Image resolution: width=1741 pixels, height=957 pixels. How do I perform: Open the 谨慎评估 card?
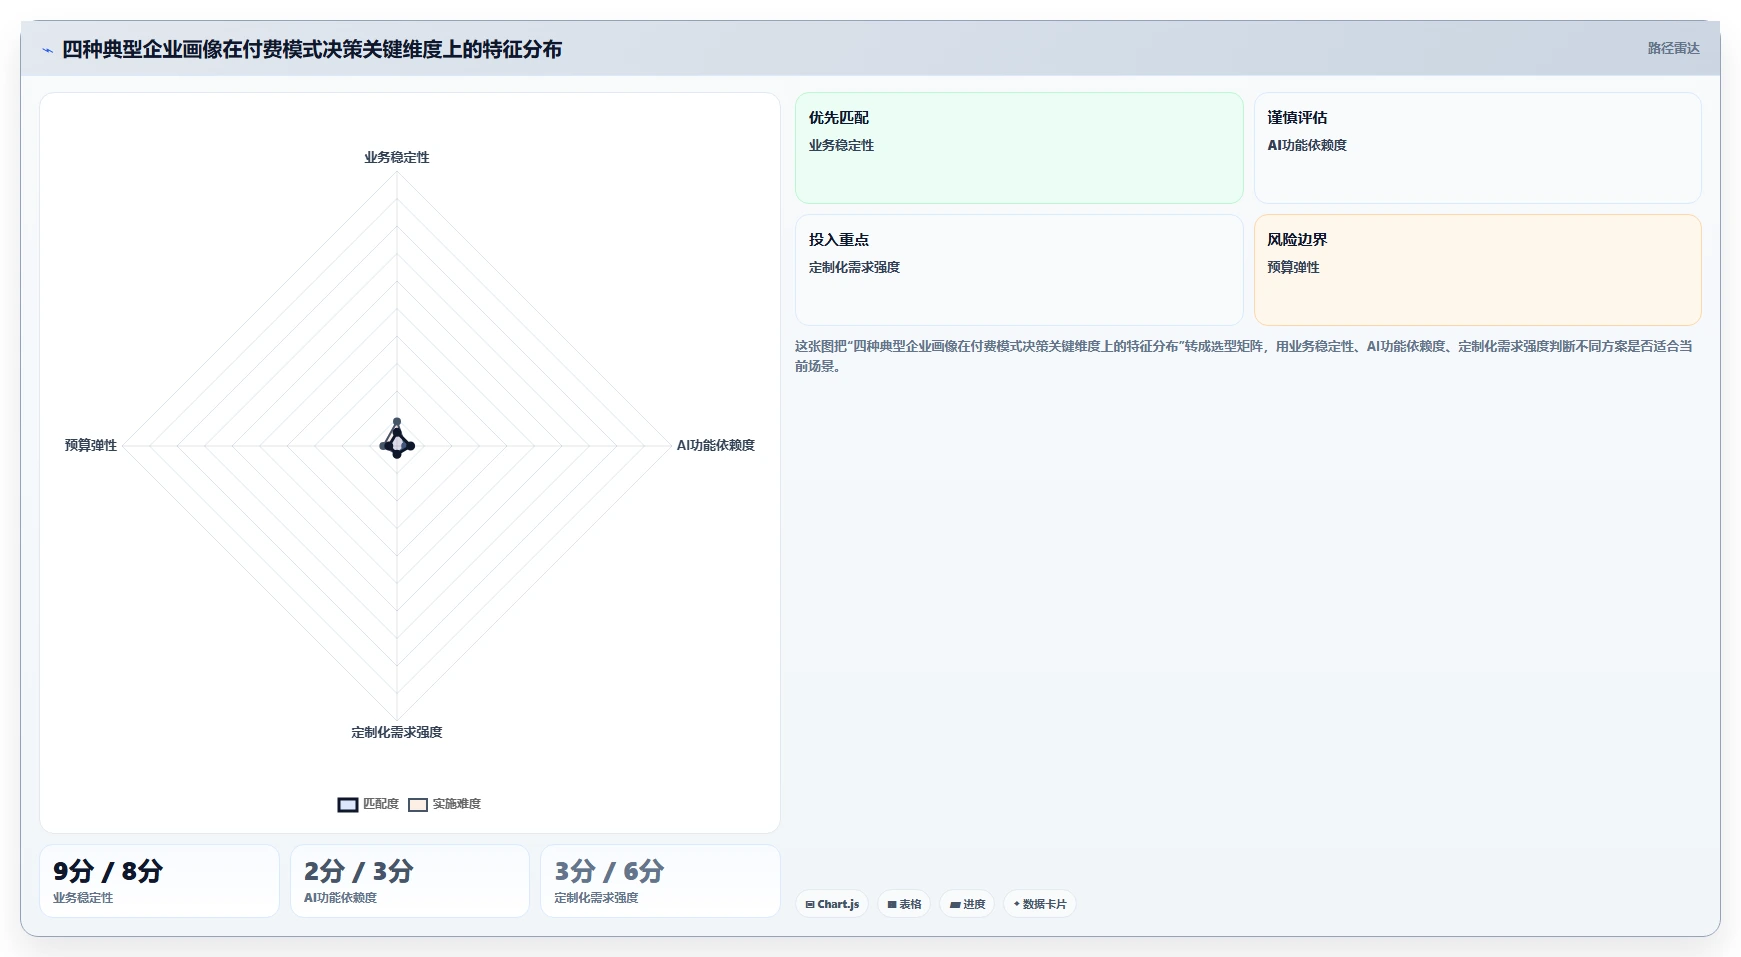pos(1477,148)
